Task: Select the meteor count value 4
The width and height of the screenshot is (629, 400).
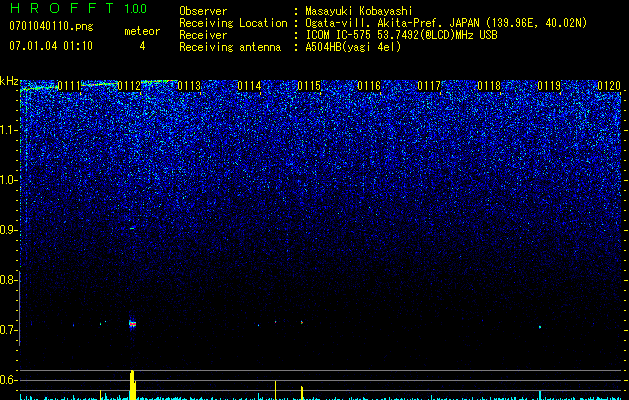Action: (142, 46)
